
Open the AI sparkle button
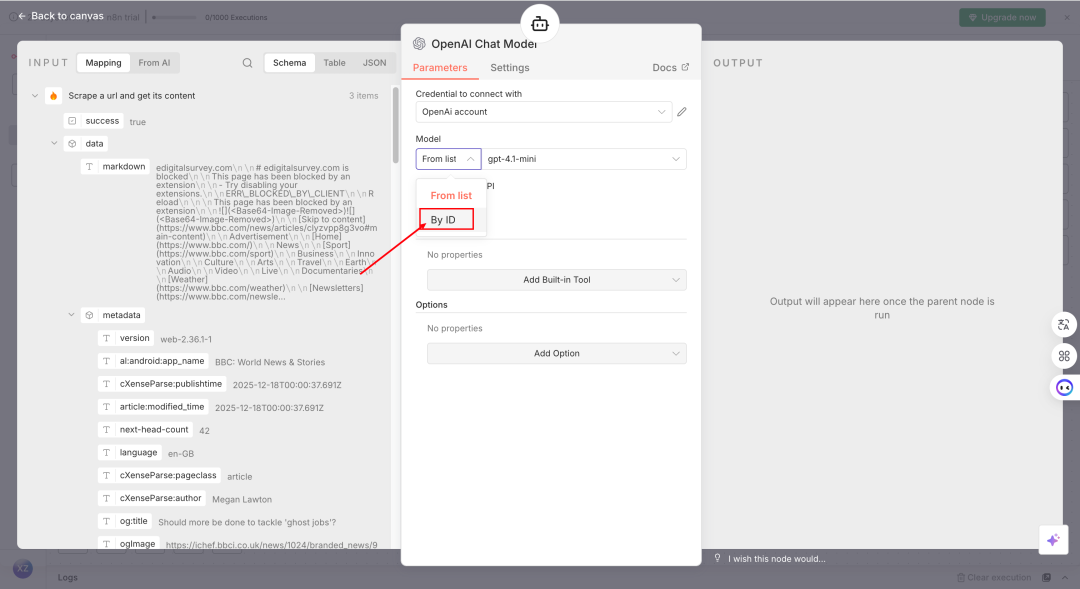(1052, 540)
